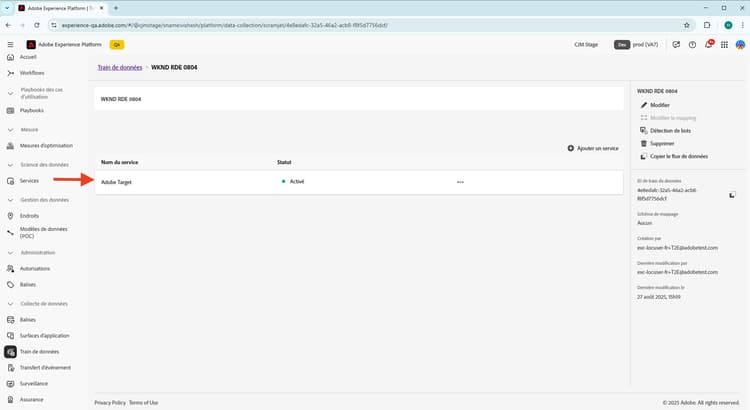This screenshot has height=410, width=750.
Task: Click the Train de données breadcrumb link
Action: point(120,67)
